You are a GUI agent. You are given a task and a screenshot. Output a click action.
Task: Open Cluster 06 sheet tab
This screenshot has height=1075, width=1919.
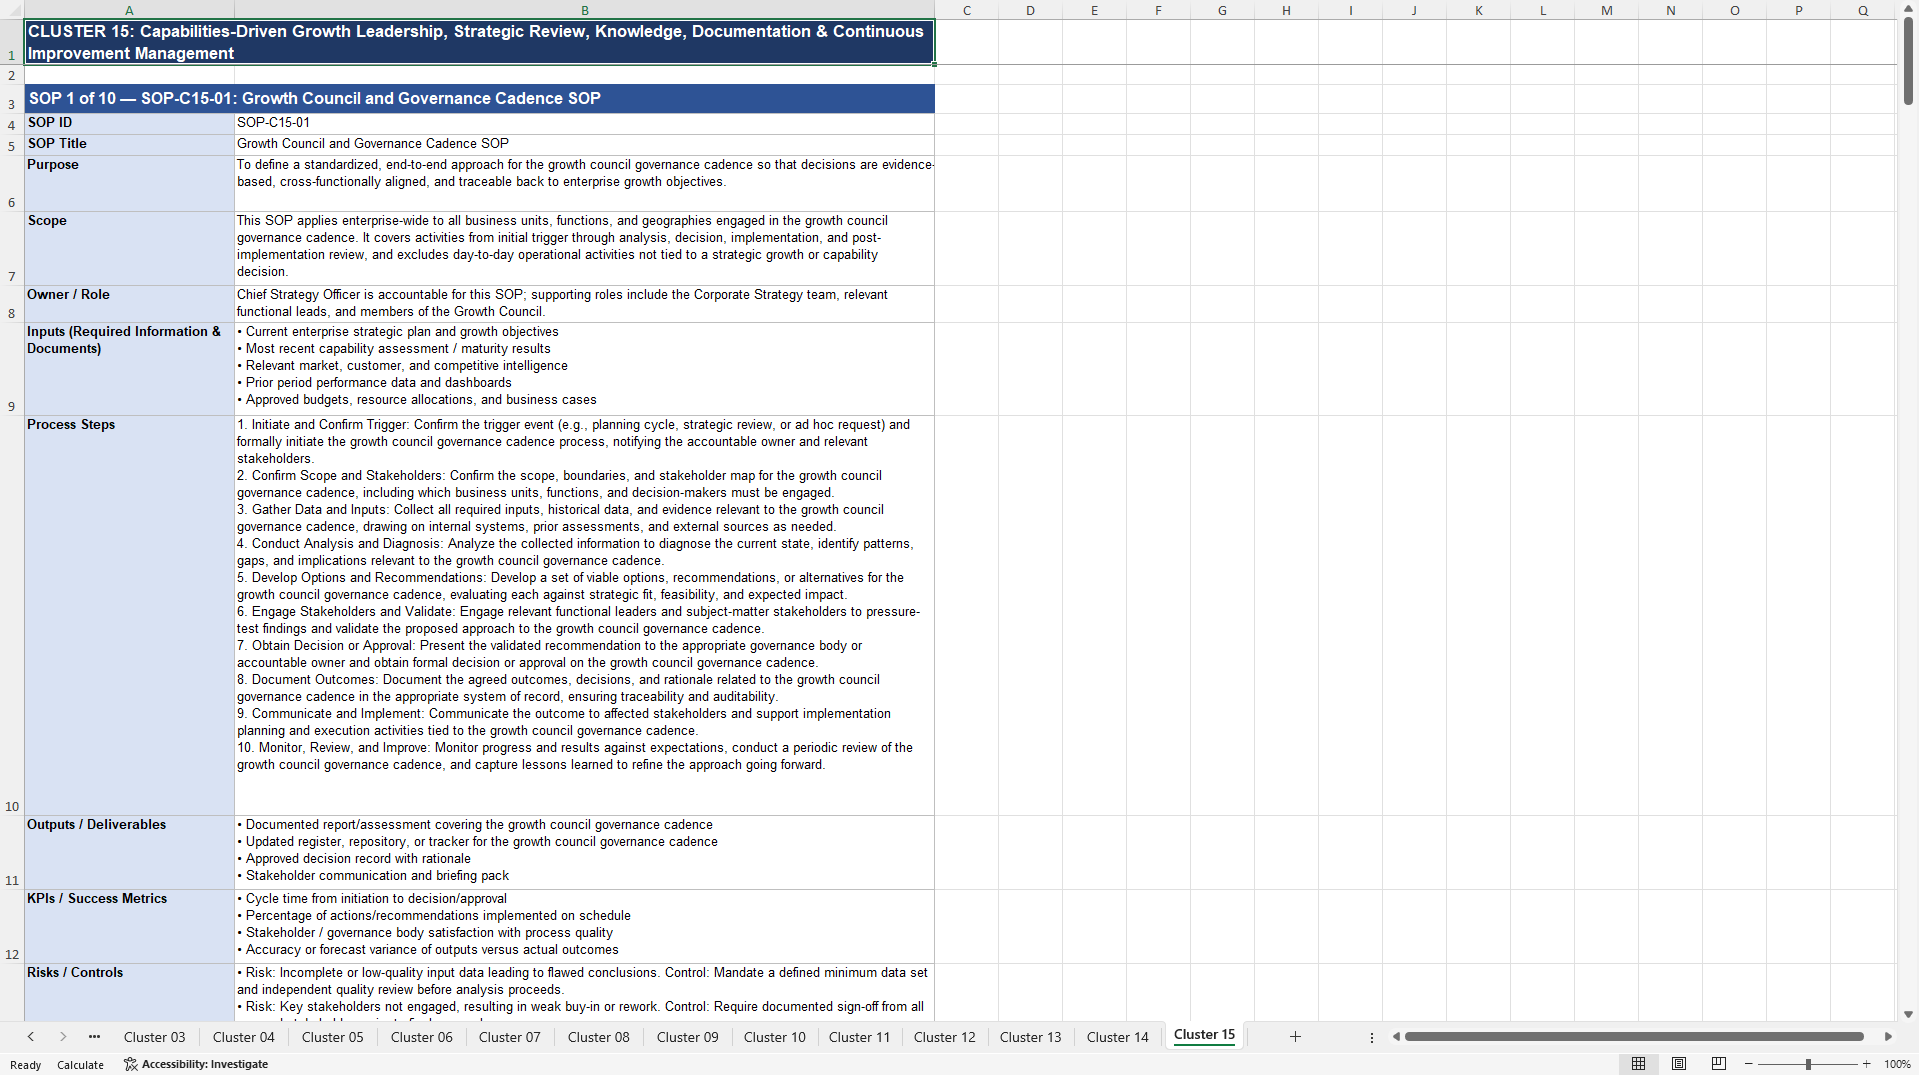coord(421,1037)
